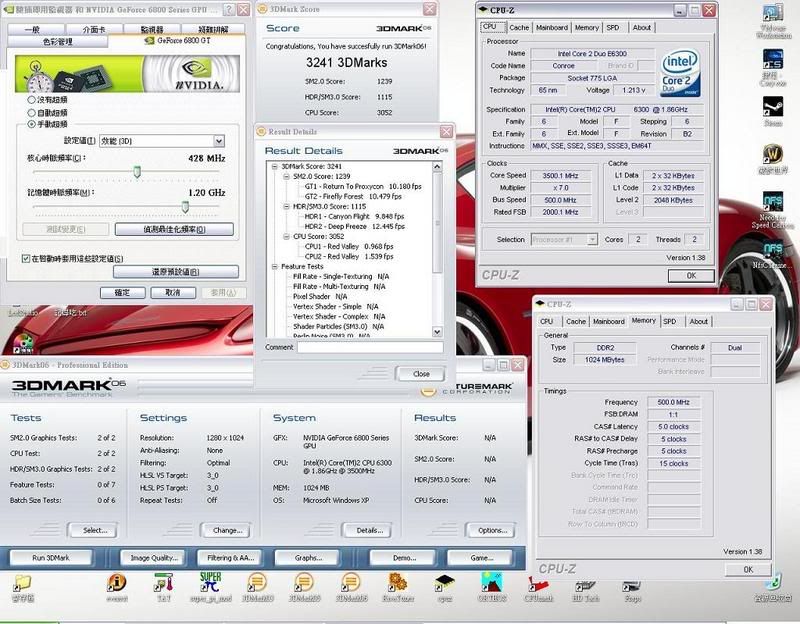The image size is (800, 624).
Task: Switch to the Cache tab in CPU-Z
Action: coord(519,28)
